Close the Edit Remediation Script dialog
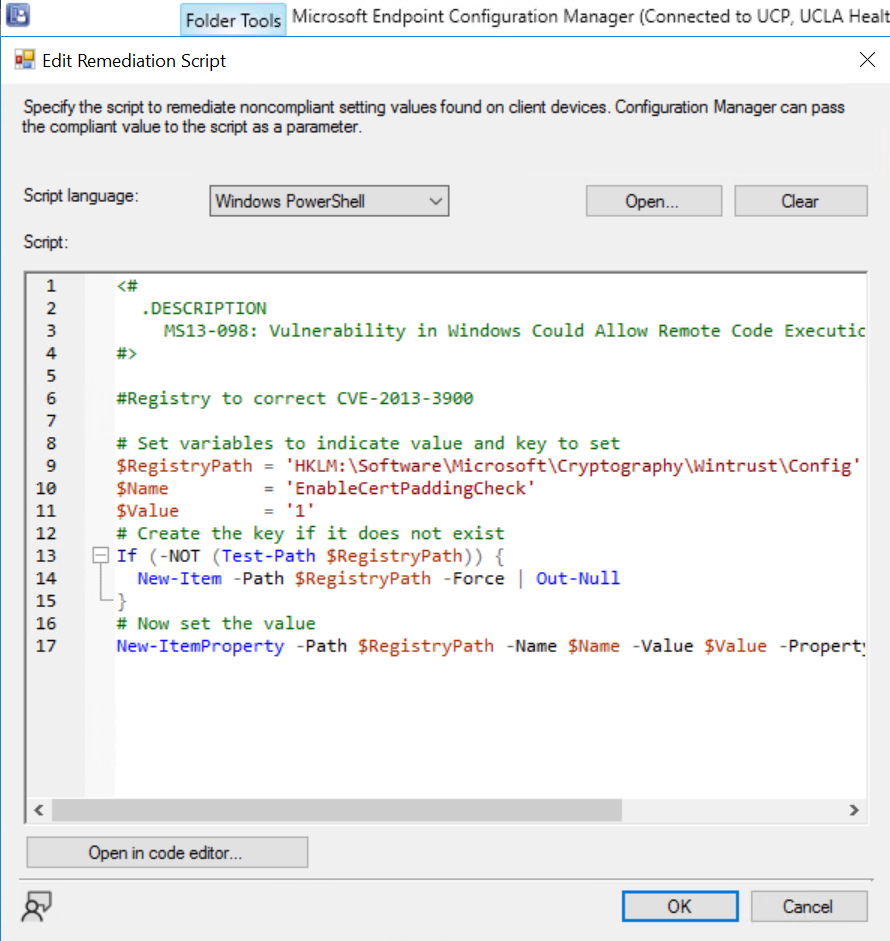890x941 pixels. 866,60
